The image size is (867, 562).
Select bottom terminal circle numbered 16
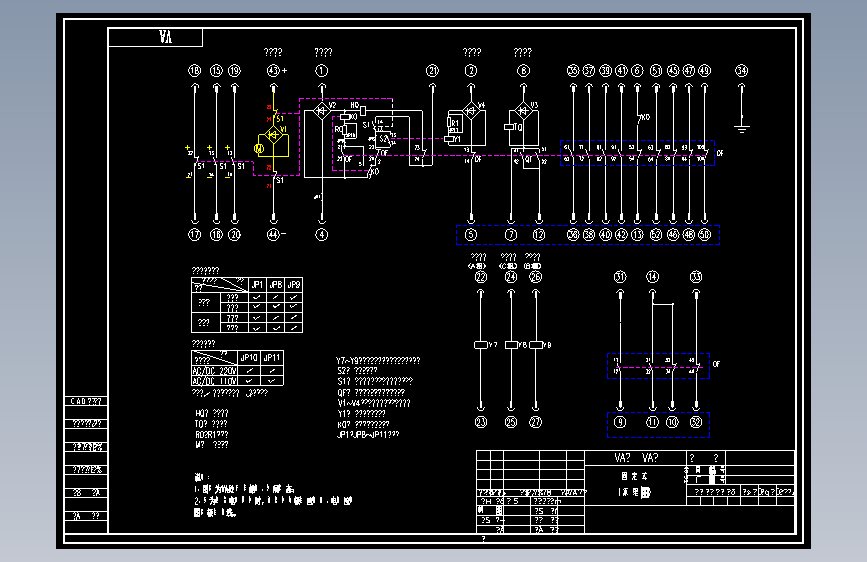pyautogui.click(x=216, y=235)
